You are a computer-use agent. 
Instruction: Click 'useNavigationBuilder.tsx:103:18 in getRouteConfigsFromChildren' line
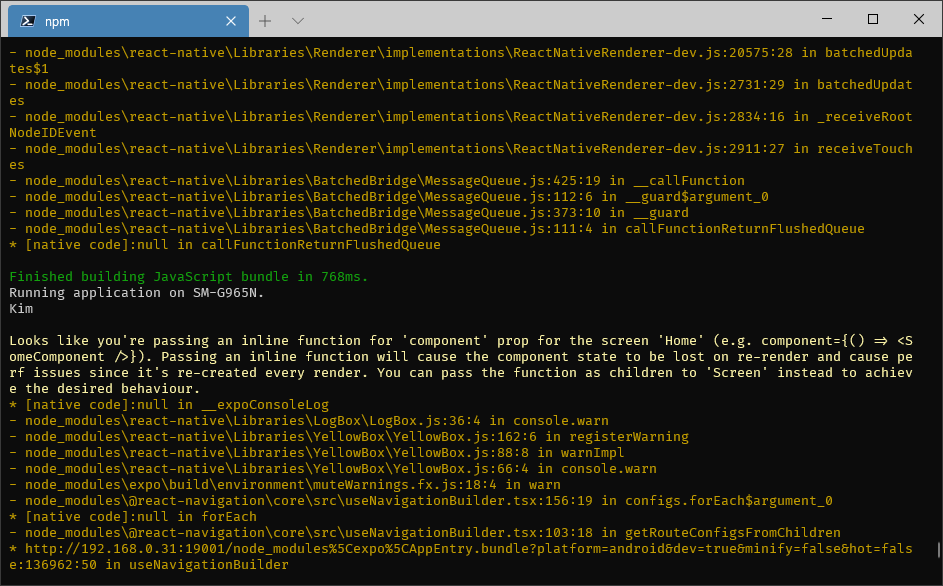click(x=425, y=532)
